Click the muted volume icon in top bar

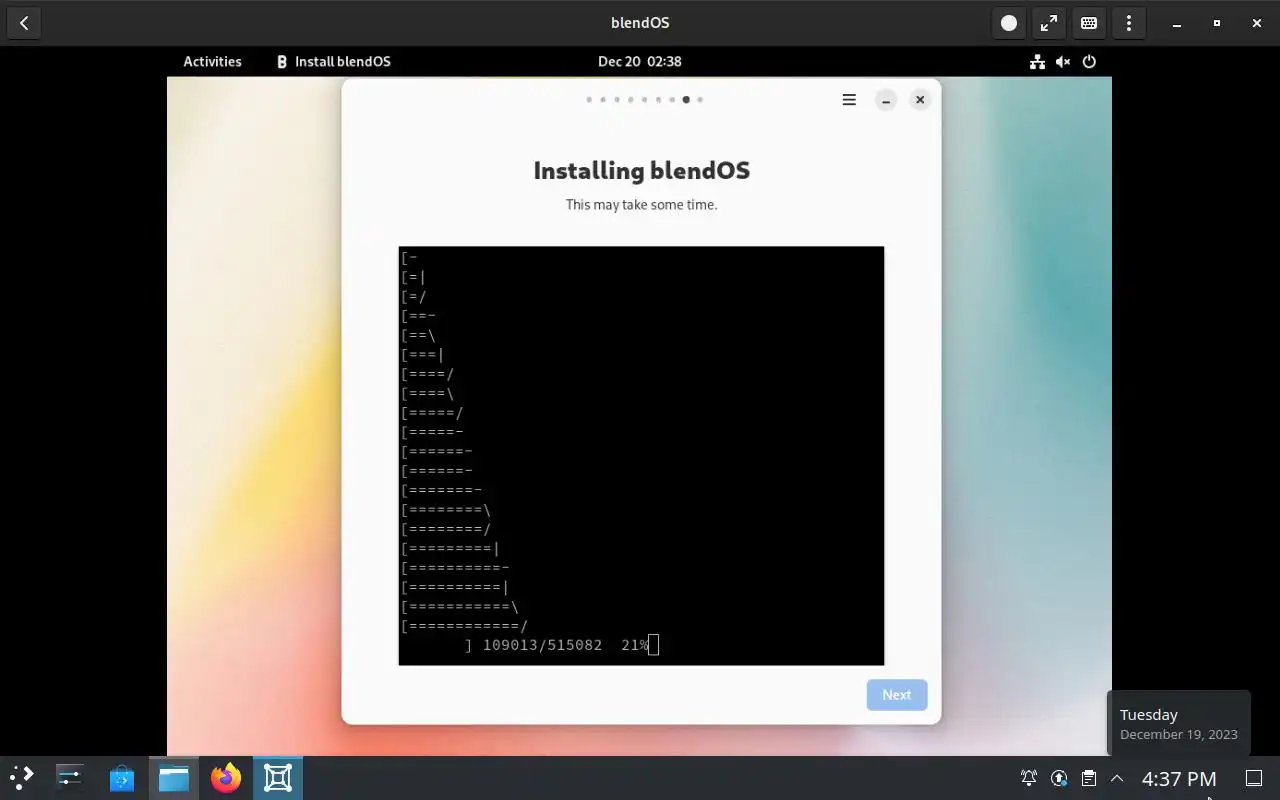[x=1063, y=61]
